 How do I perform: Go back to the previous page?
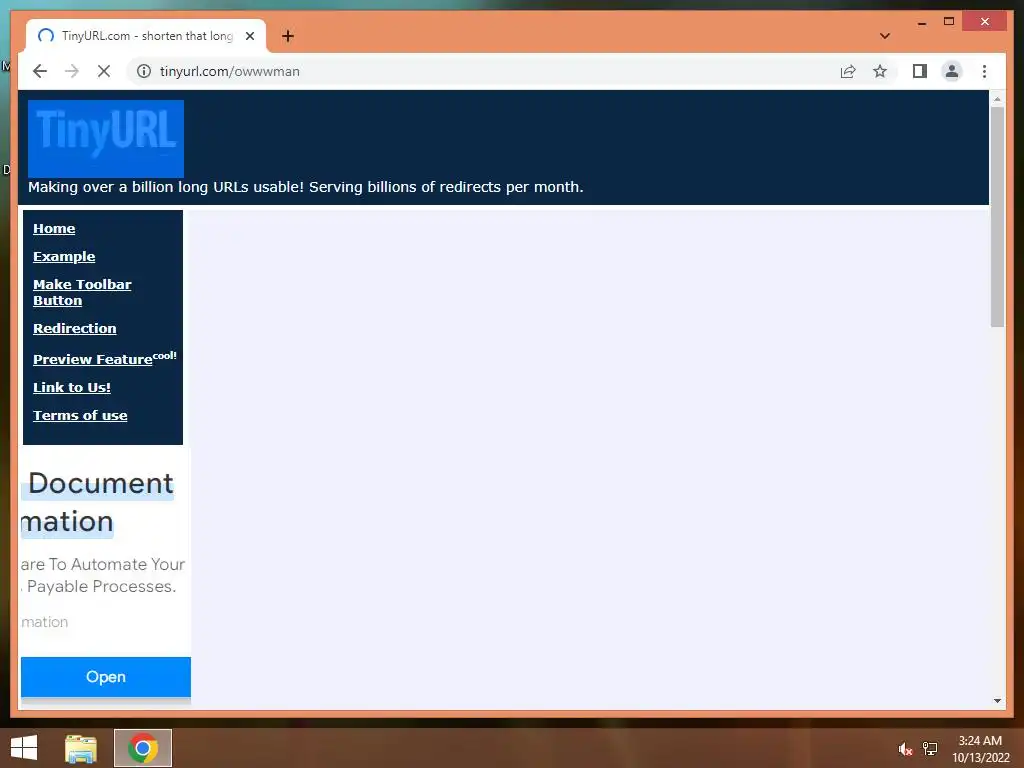click(x=40, y=71)
